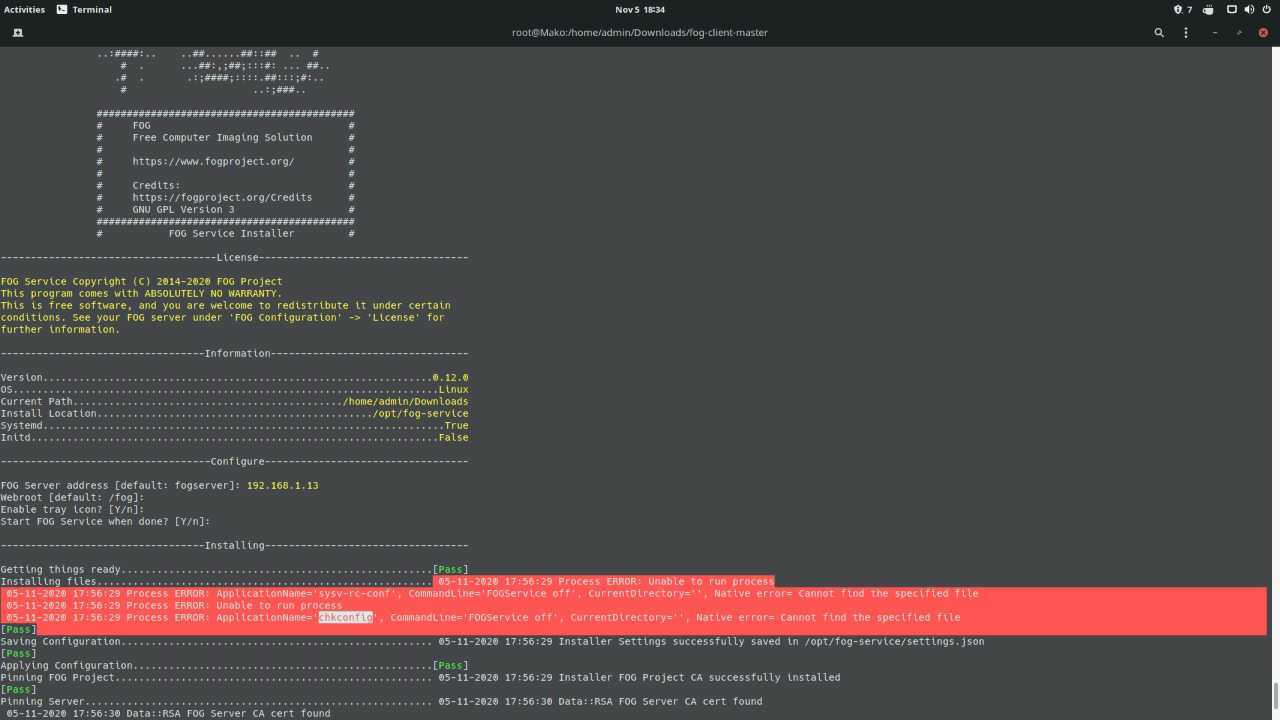Click the shield updates indicator showing 7
The height and width of the screenshot is (720, 1280).
[x=1182, y=9]
